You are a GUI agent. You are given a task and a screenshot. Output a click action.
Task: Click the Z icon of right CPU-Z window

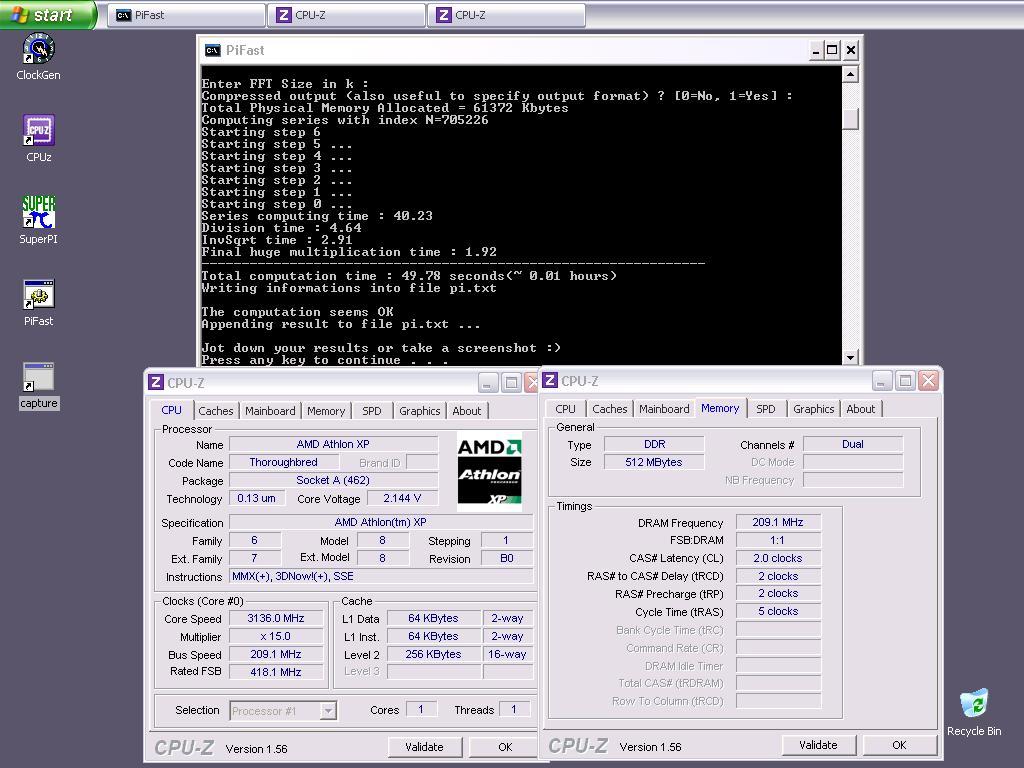click(550, 380)
